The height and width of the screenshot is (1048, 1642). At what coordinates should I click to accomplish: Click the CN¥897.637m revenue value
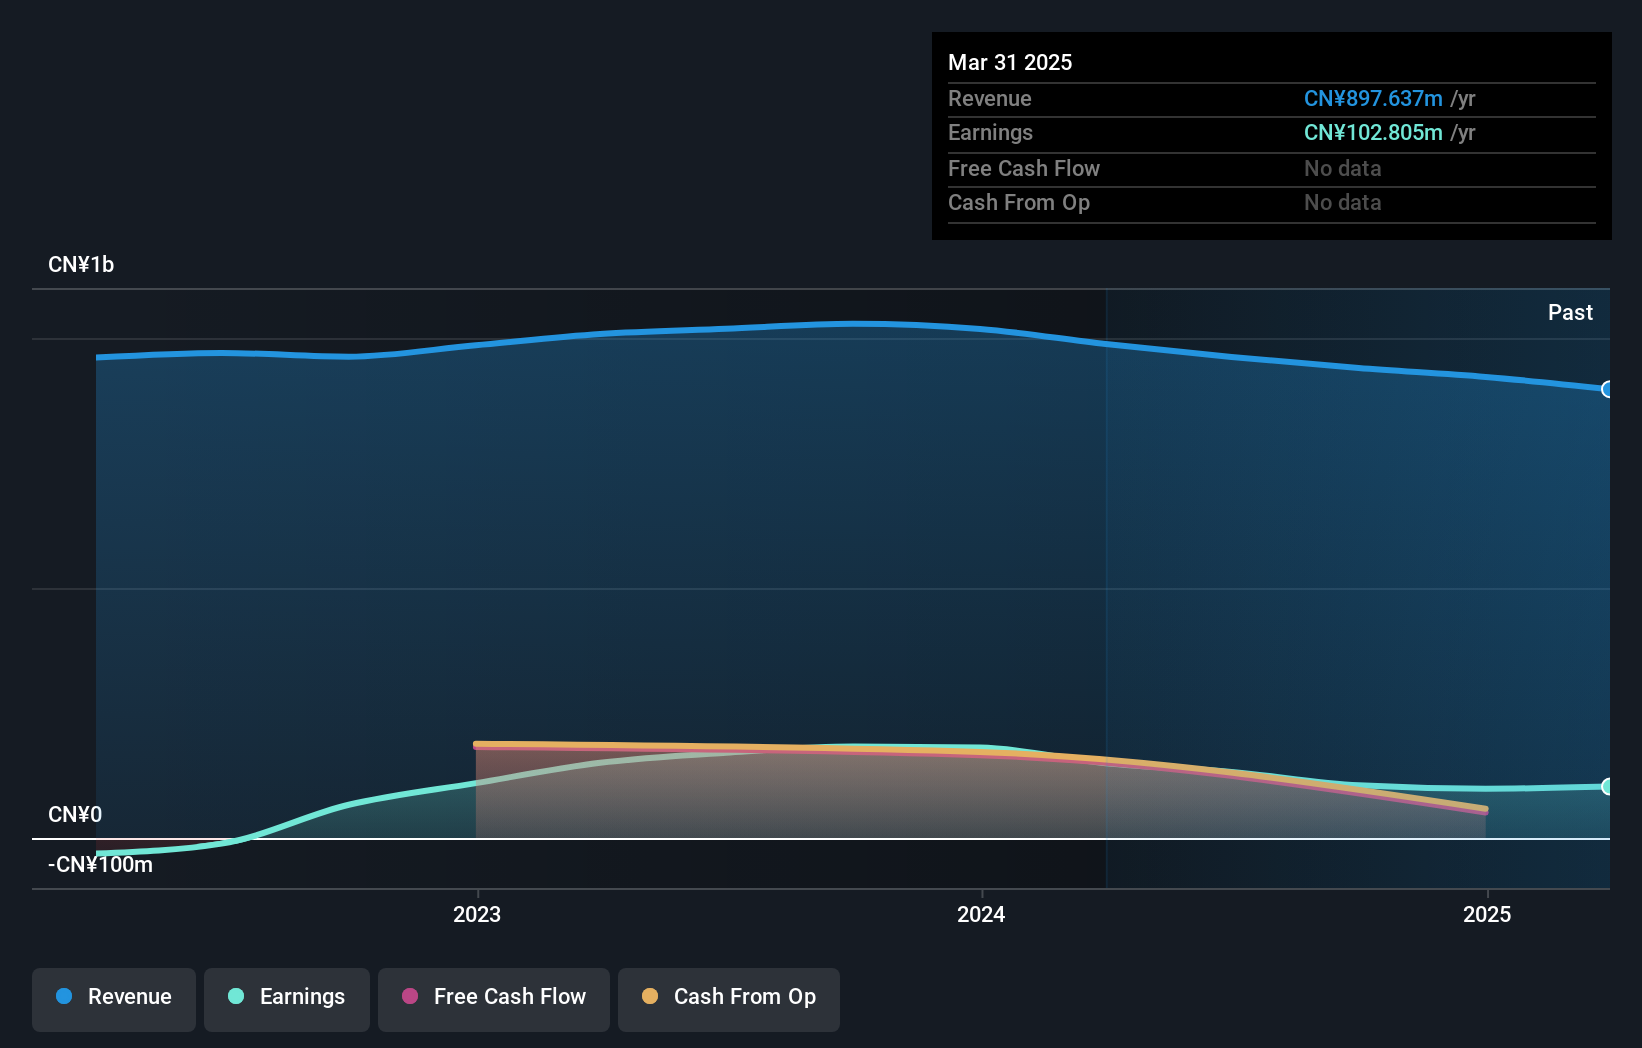1373,98
